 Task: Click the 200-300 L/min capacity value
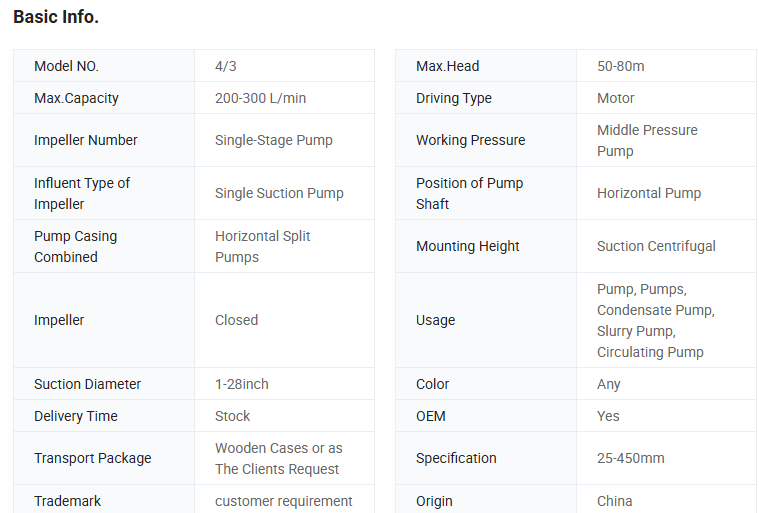click(x=260, y=98)
